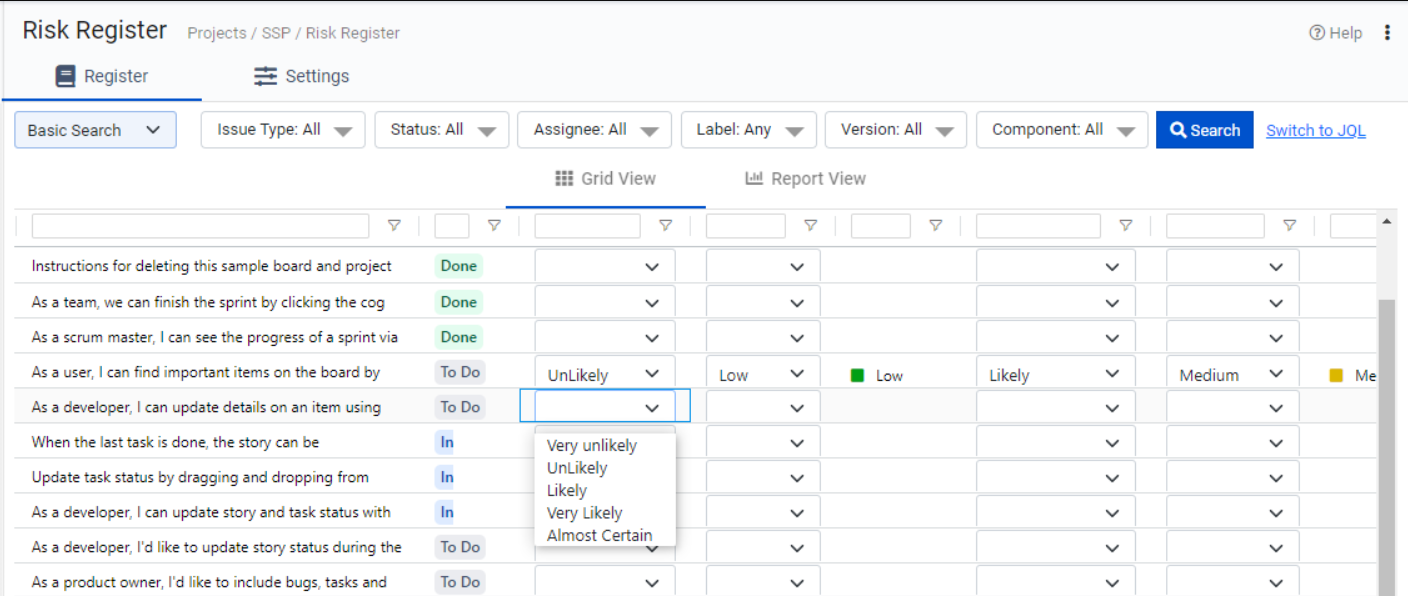The width and height of the screenshot is (1408, 596).
Task: Select "Very Likely" from the open list
Action: pyautogui.click(x=584, y=513)
